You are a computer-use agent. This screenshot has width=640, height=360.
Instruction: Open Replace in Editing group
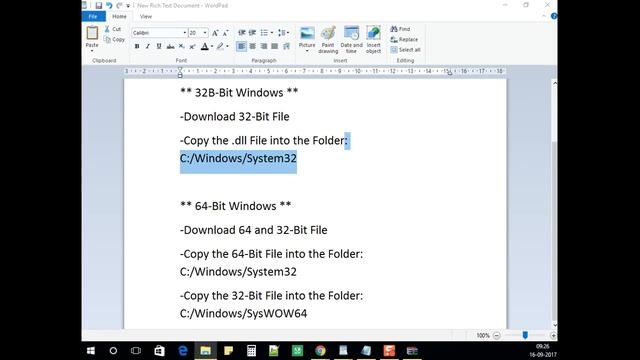click(x=404, y=40)
